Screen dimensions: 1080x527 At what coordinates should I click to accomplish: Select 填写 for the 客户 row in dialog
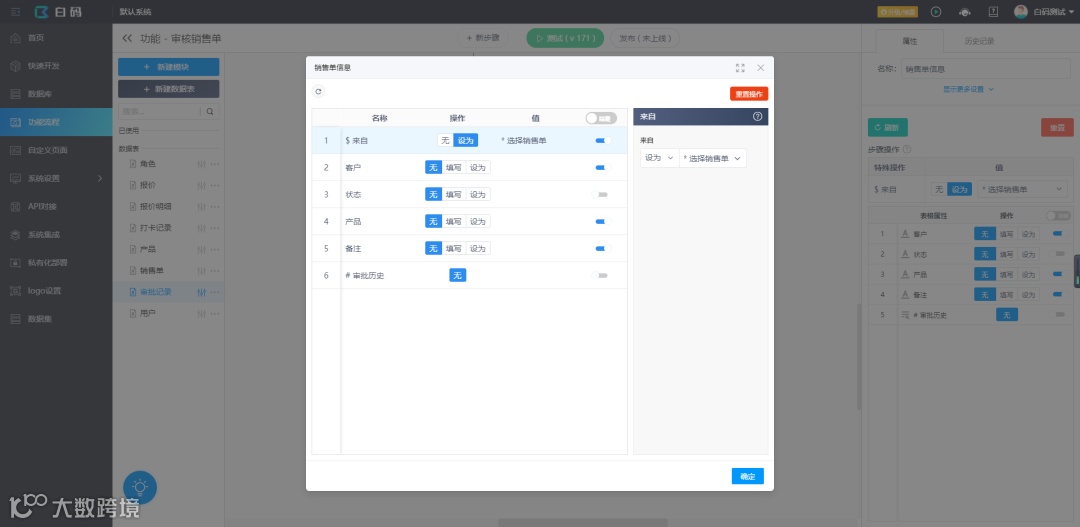[453, 167]
